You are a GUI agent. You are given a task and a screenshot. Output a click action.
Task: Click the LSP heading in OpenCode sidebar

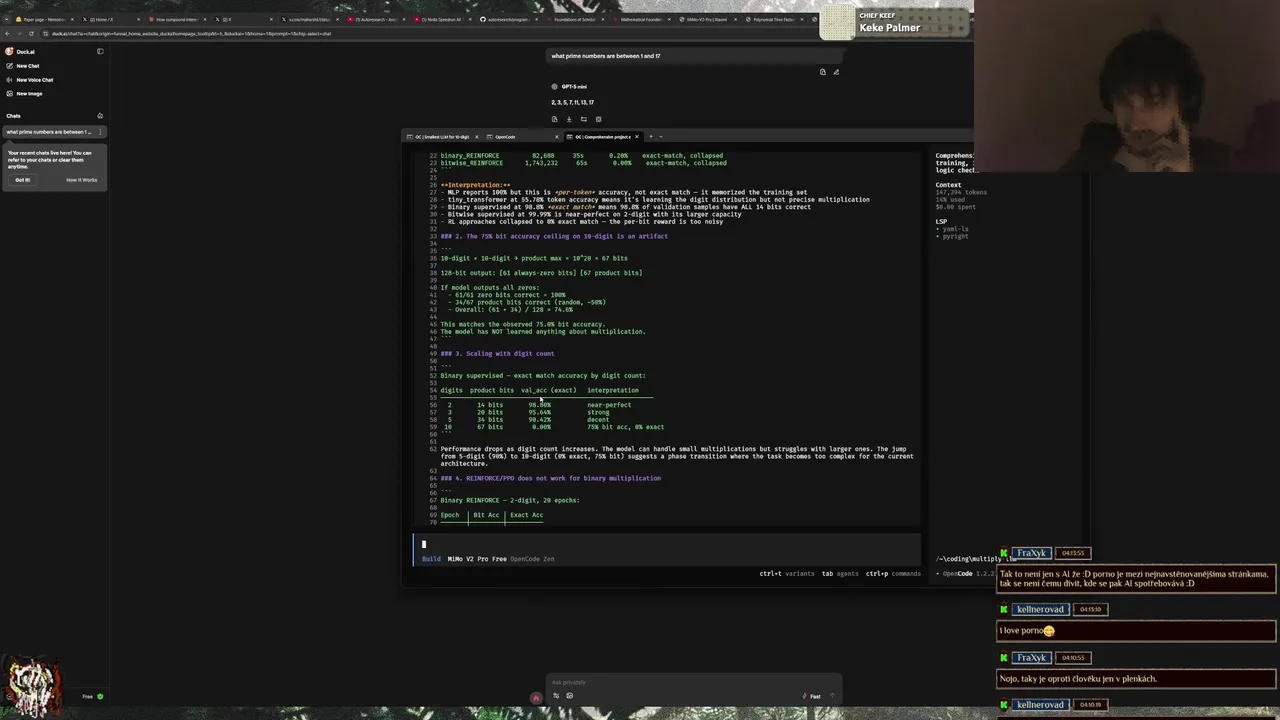[941, 222]
